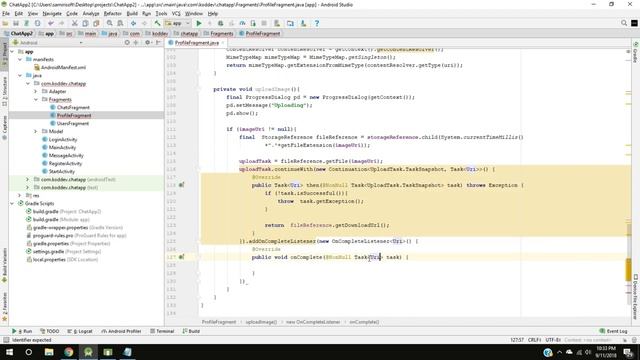Toggle the Device File Explorer button
This screenshot has height=360, width=640.
(x=636, y=297)
